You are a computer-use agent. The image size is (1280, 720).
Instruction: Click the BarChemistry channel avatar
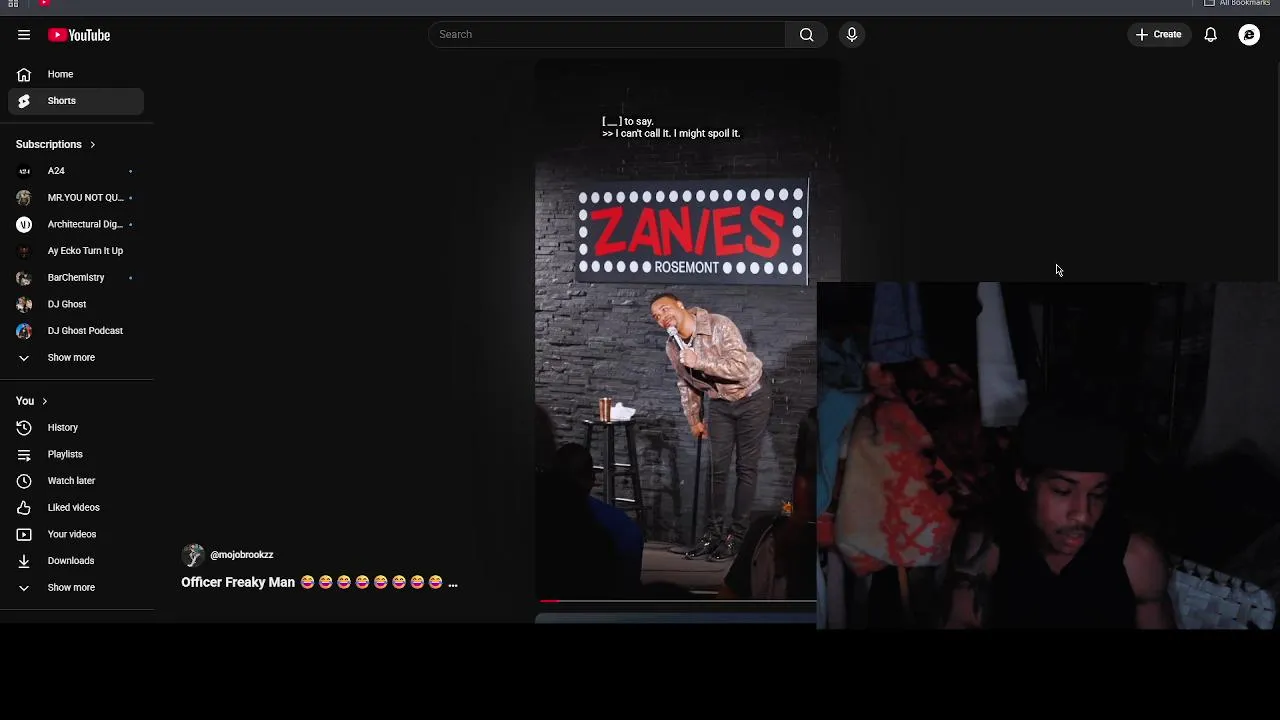(x=24, y=278)
